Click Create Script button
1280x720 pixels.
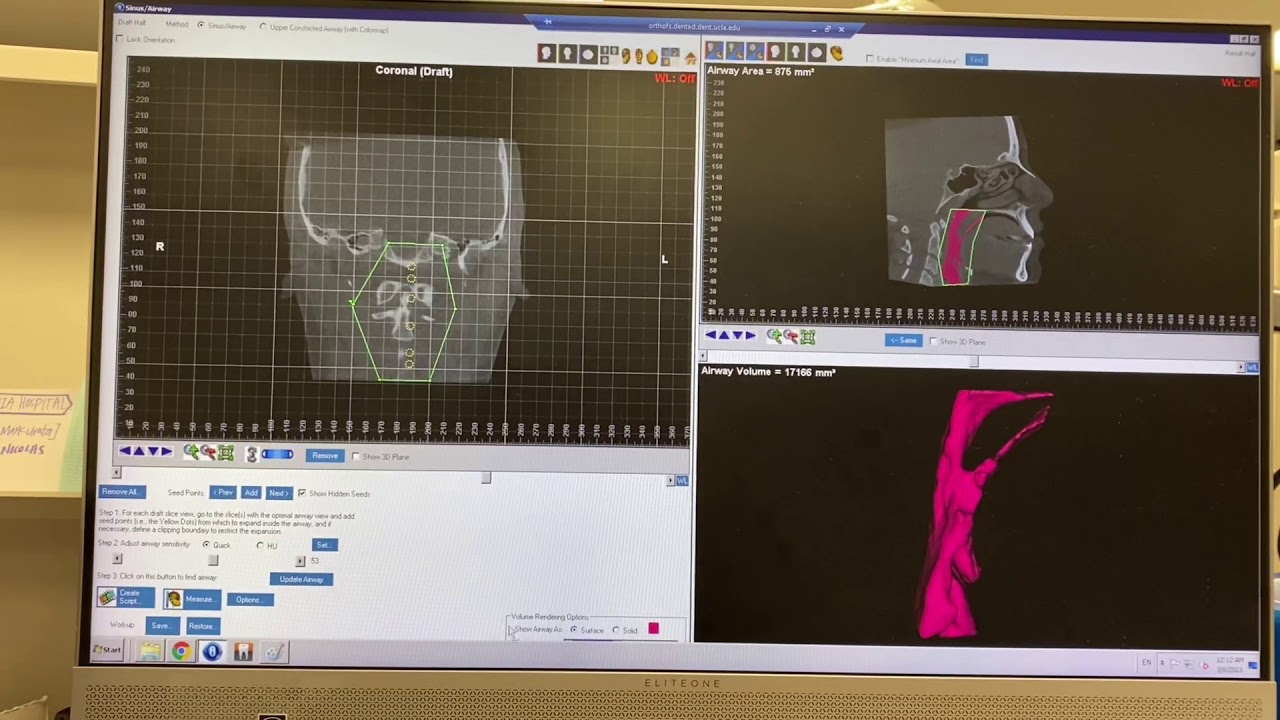tap(126, 597)
